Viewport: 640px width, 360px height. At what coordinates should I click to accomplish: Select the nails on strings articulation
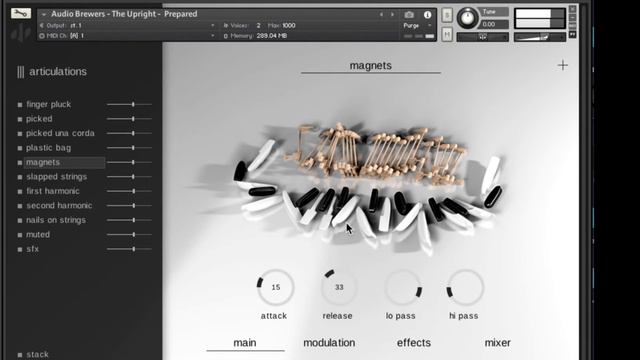(x=56, y=220)
